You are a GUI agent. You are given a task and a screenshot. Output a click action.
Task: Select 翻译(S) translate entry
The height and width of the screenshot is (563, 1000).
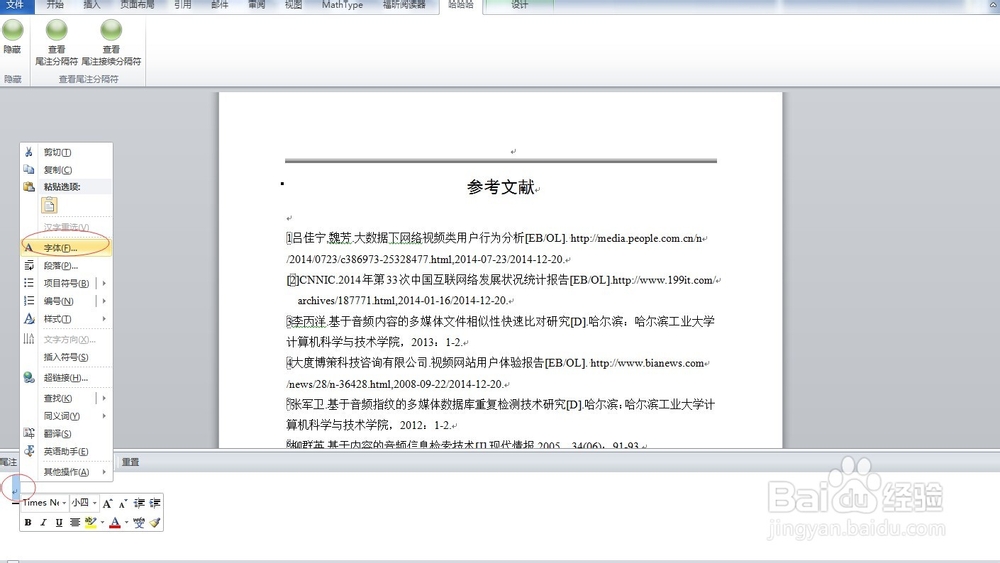(x=66, y=434)
